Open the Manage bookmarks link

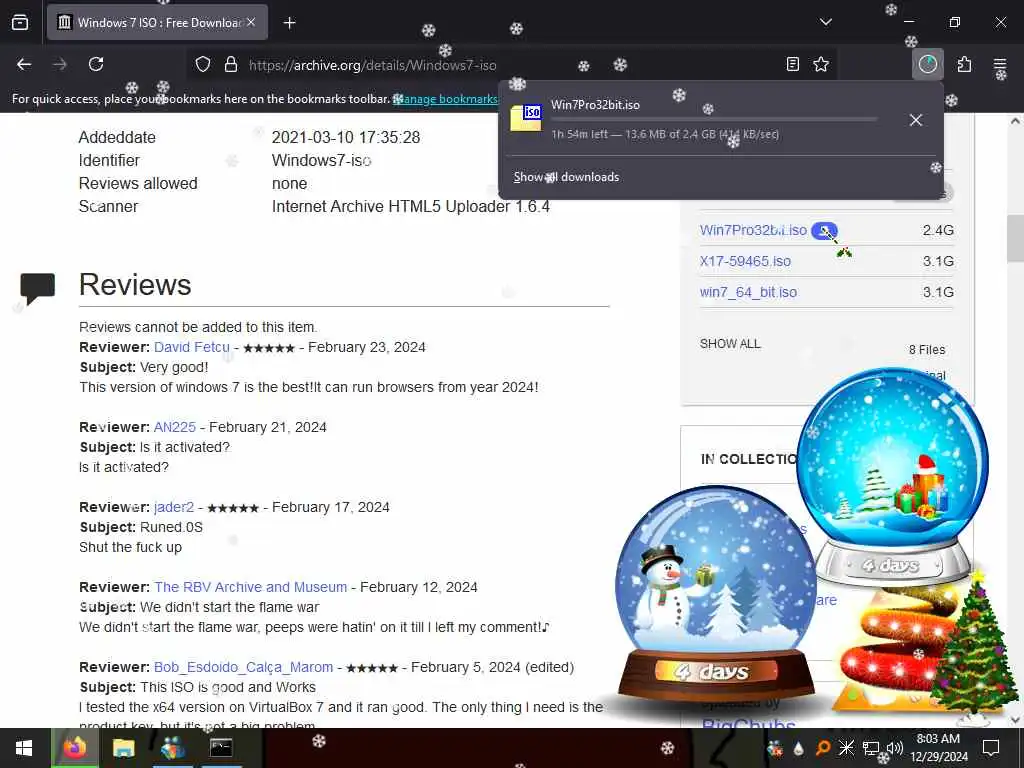pos(447,99)
